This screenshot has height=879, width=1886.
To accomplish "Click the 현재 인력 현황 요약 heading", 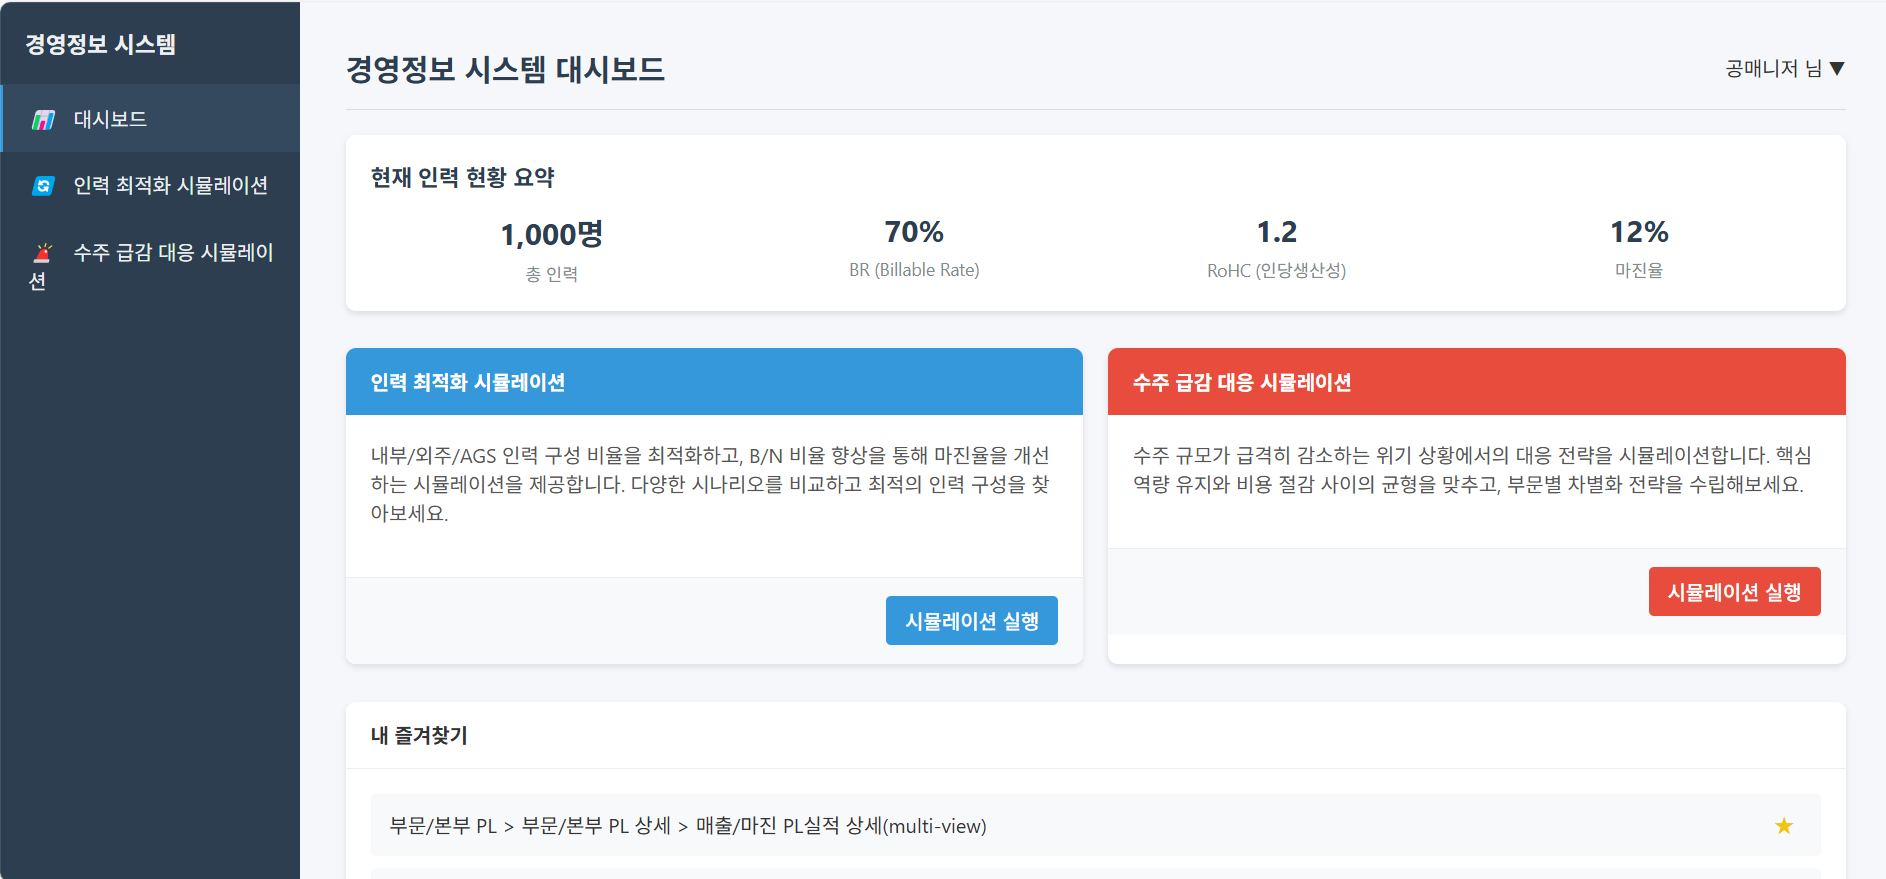I will [462, 177].
